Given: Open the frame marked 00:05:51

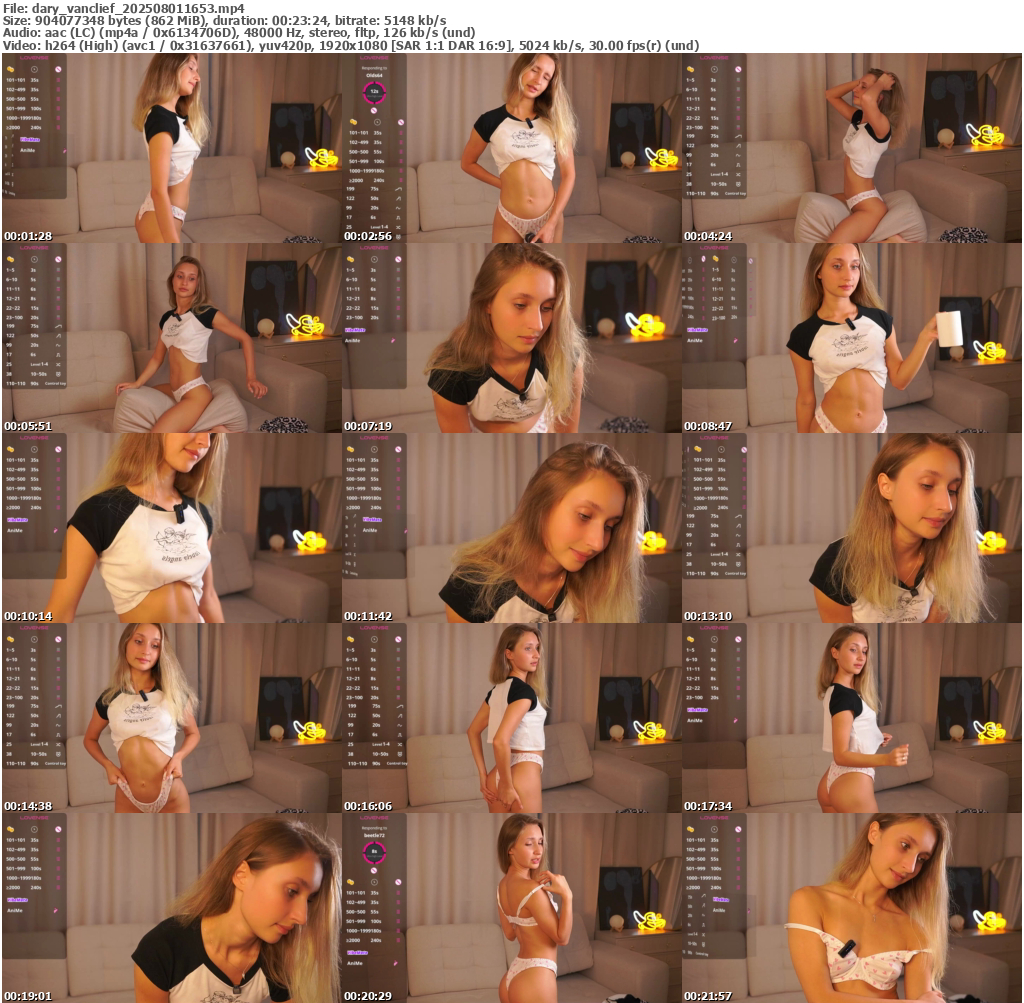Looking at the screenshot, I should (x=171, y=338).
